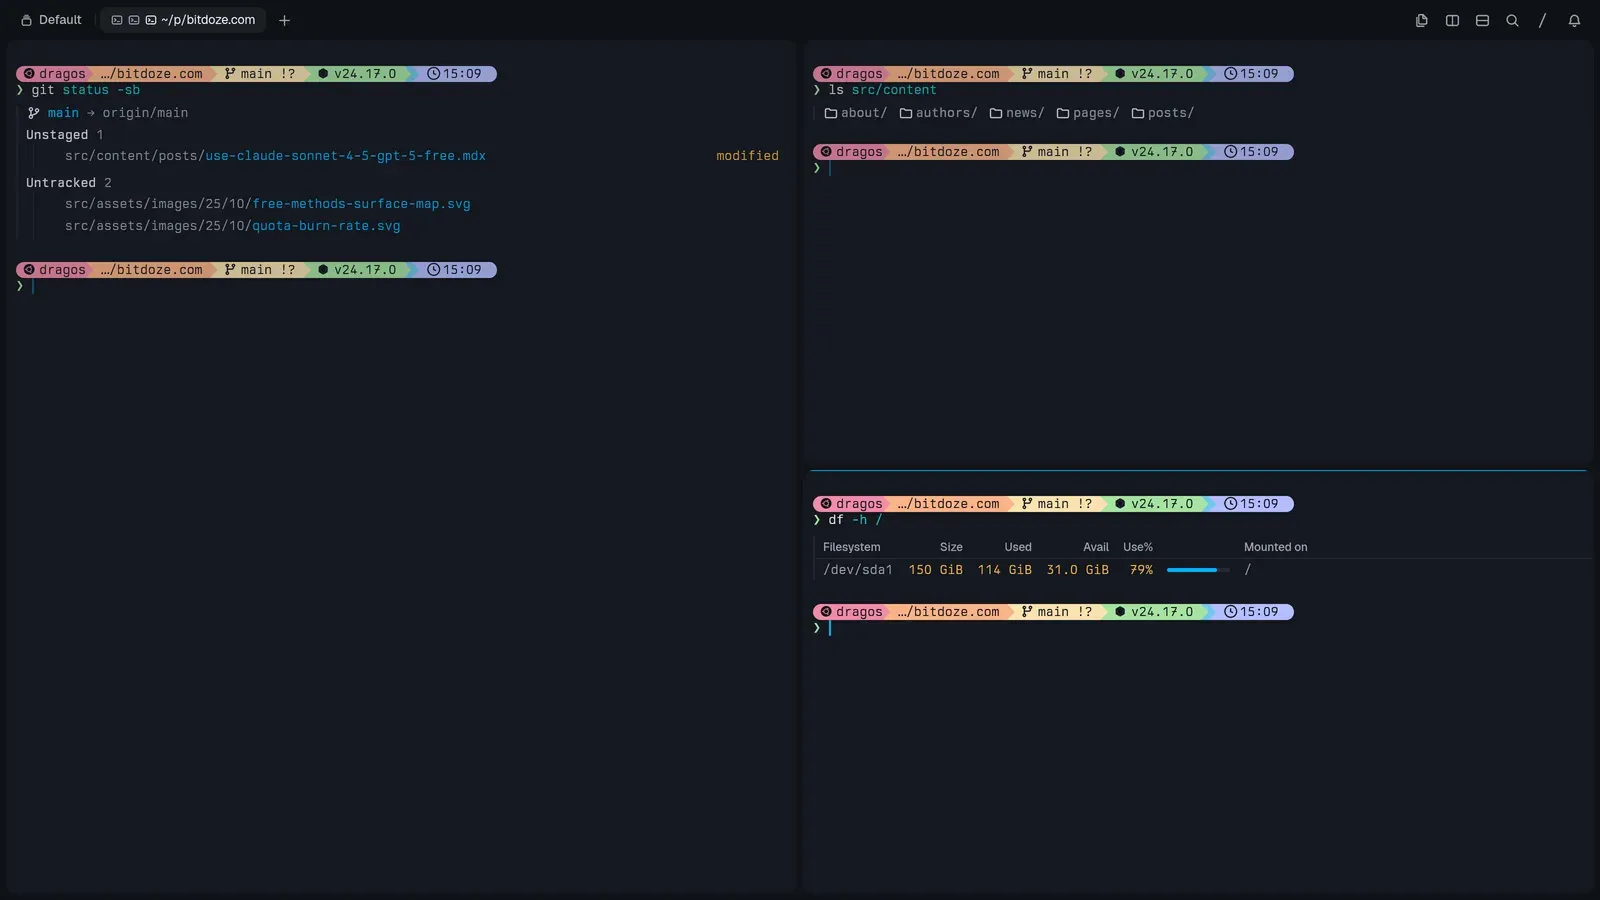1600x900 pixels.
Task: Click use-claude-sonnet-4-5-gpt-5-free.mdx file path
Action: point(275,156)
